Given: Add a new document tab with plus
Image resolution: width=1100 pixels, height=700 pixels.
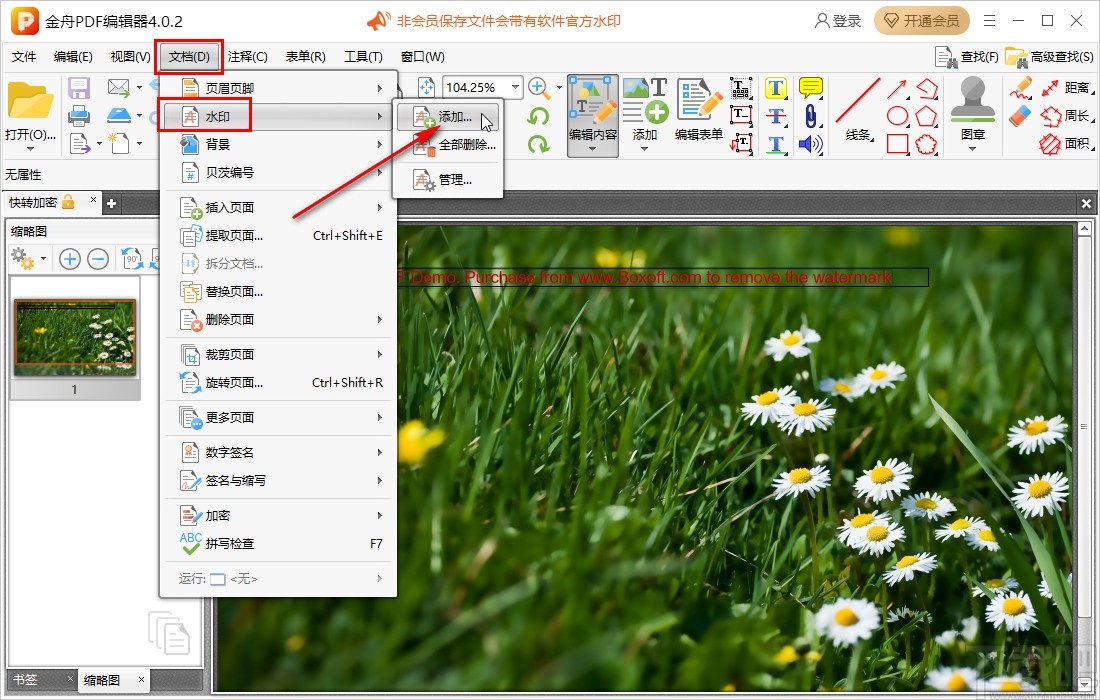Looking at the screenshot, I should [x=111, y=203].
